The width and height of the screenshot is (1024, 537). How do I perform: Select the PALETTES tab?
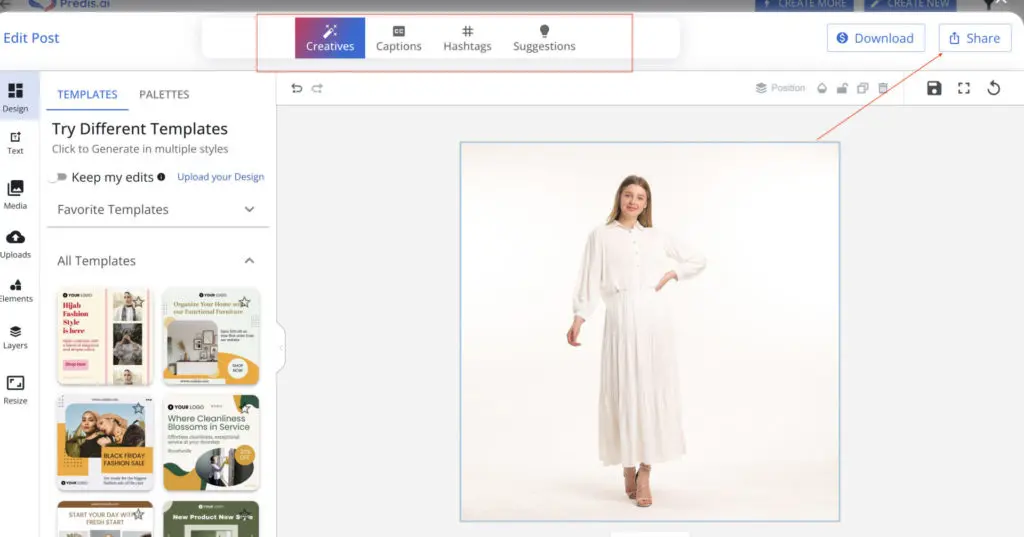point(164,95)
